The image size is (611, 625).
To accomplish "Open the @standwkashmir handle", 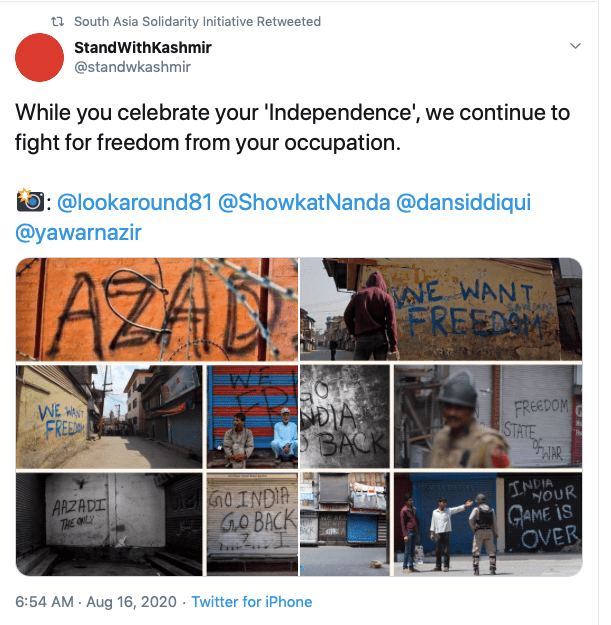I will pyautogui.click(x=132, y=67).
